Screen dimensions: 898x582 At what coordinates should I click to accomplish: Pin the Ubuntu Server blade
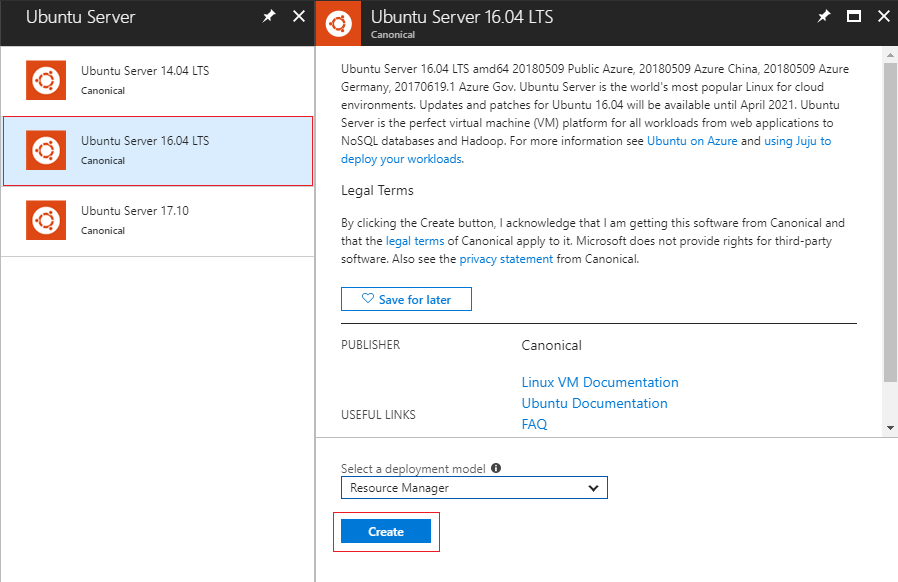coord(268,17)
